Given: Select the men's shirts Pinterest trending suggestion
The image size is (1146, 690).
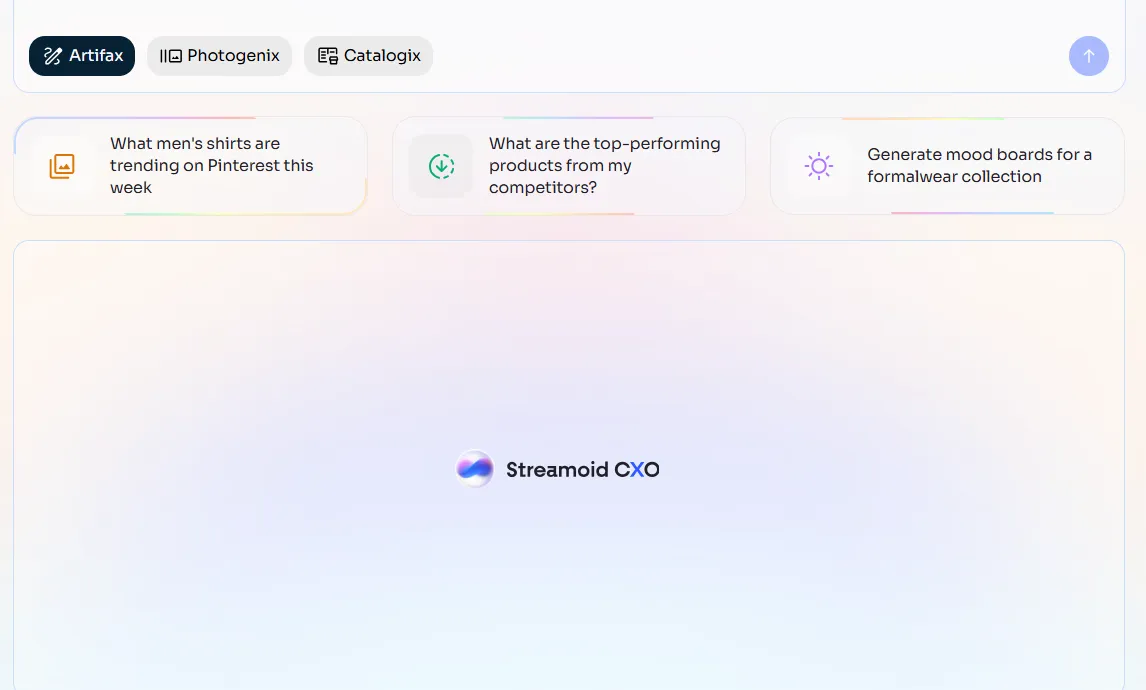Looking at the screenshot, I should 211,166.
